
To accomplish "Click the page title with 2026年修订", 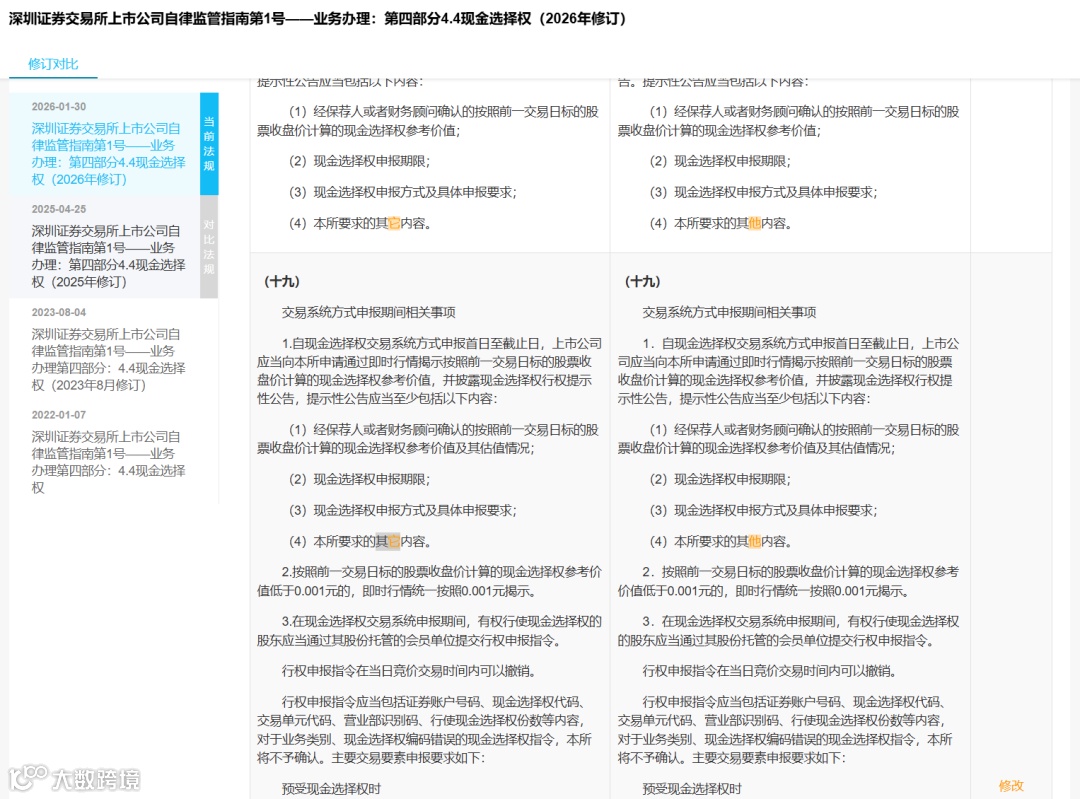I will pyautogui.click(x=318, y=19).
